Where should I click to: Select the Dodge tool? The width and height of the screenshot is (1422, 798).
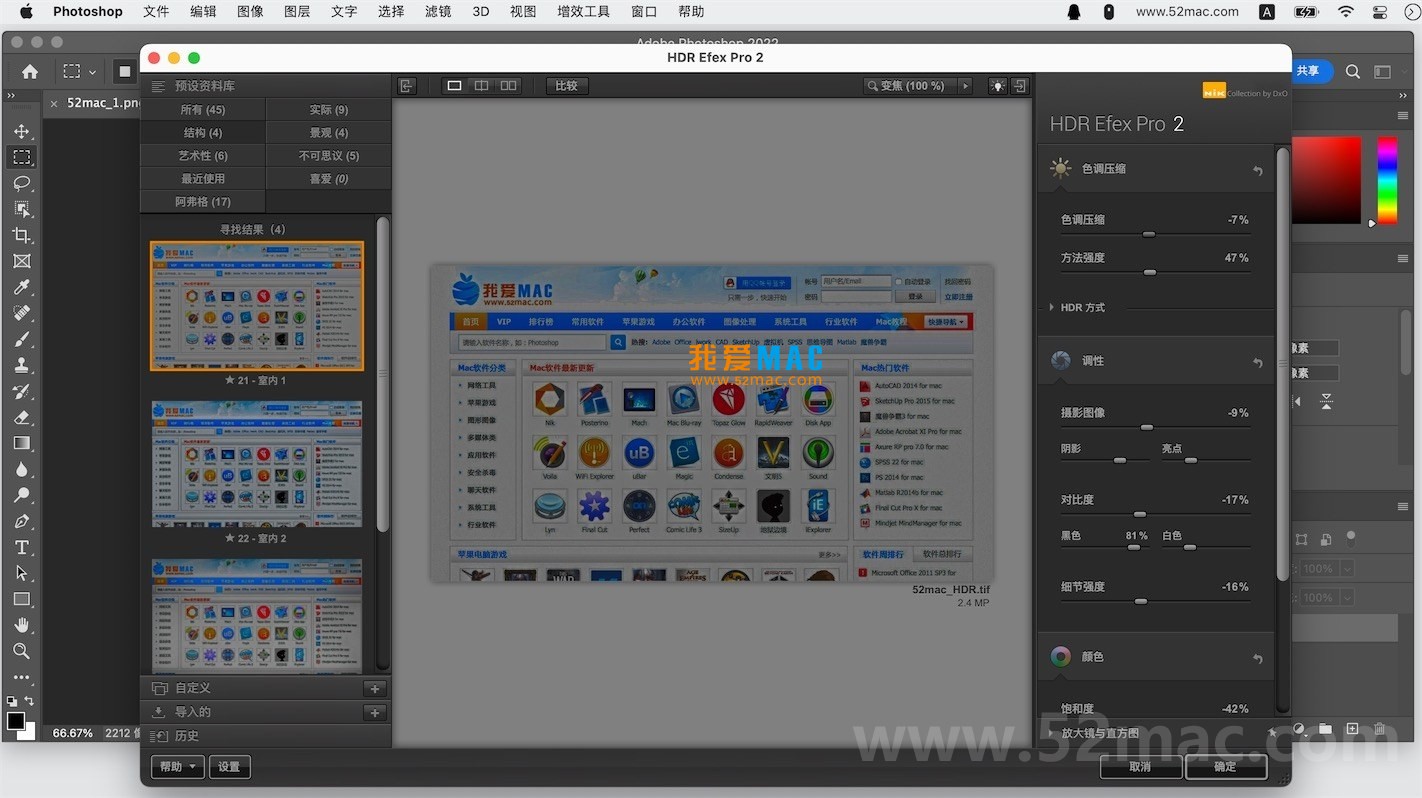(x=22, y=495)
